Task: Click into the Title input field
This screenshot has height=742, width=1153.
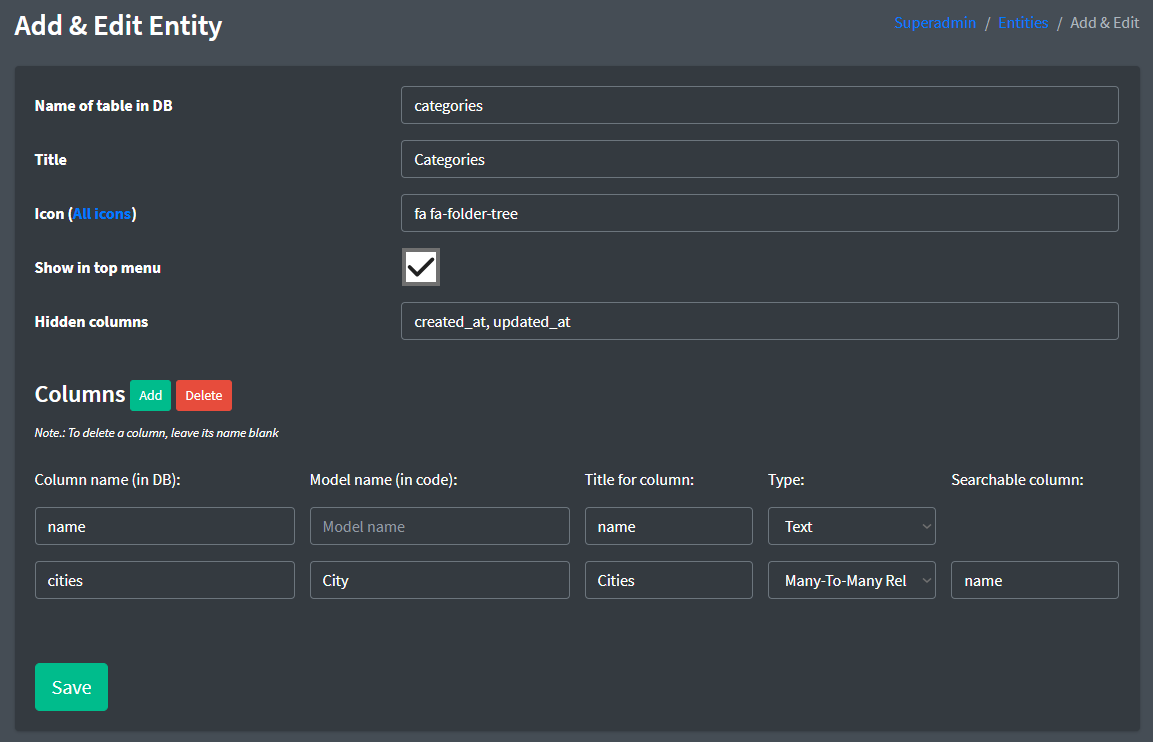Action: pos(759,159)
